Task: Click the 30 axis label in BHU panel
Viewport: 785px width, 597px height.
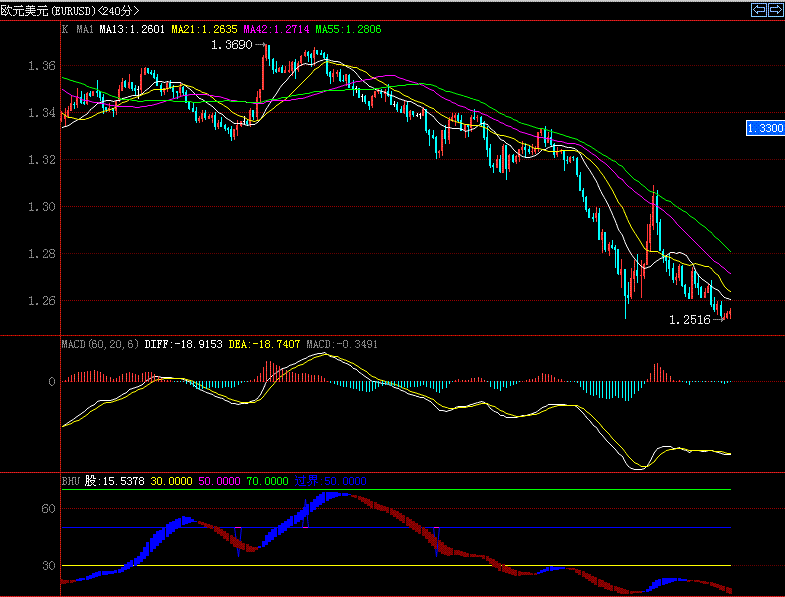Action: point(48,565)
